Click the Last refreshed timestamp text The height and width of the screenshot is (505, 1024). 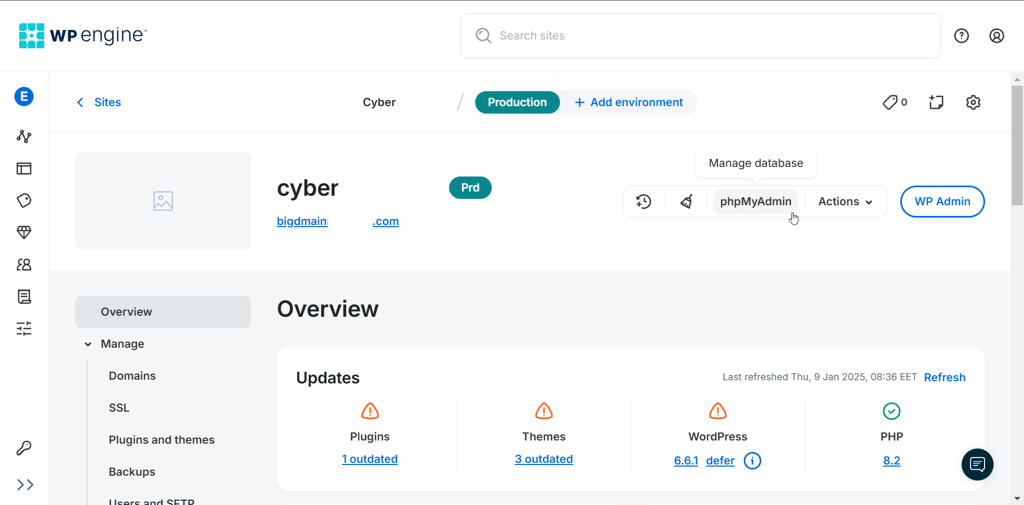pyautogui.click(x=820, y=378)
